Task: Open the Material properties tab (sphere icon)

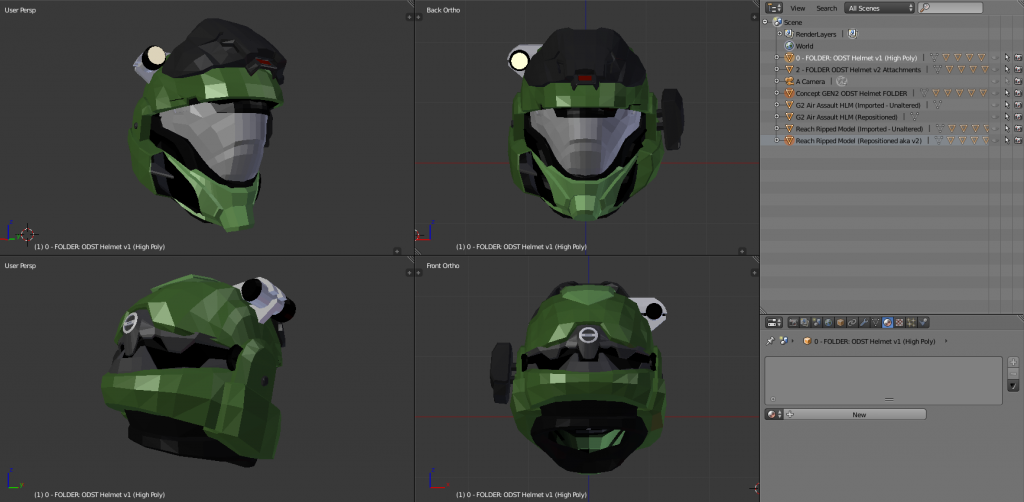Action: (x=888, y=322)
